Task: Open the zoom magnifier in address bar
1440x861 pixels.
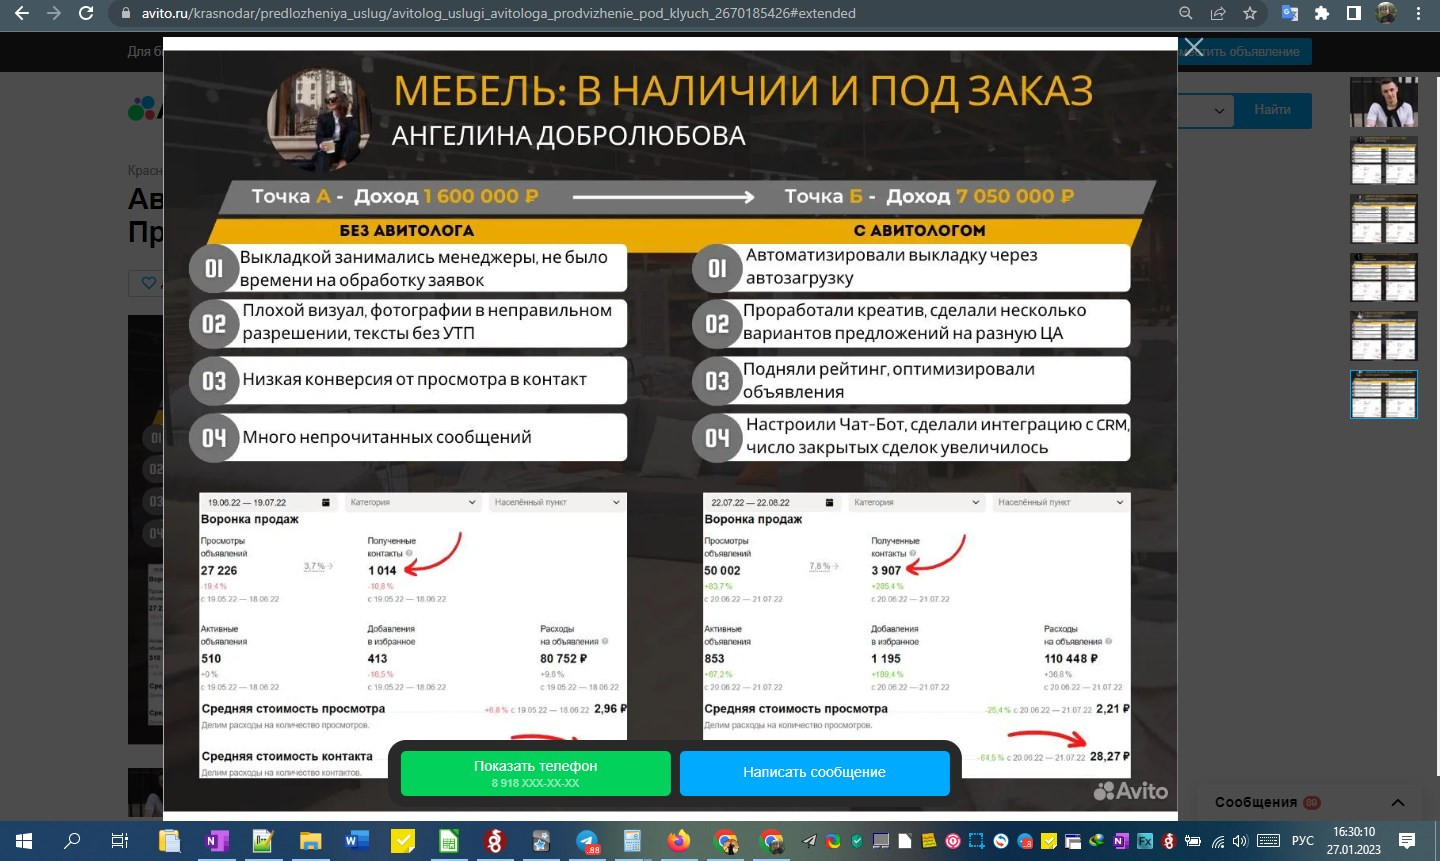Action: point(1186,14)
